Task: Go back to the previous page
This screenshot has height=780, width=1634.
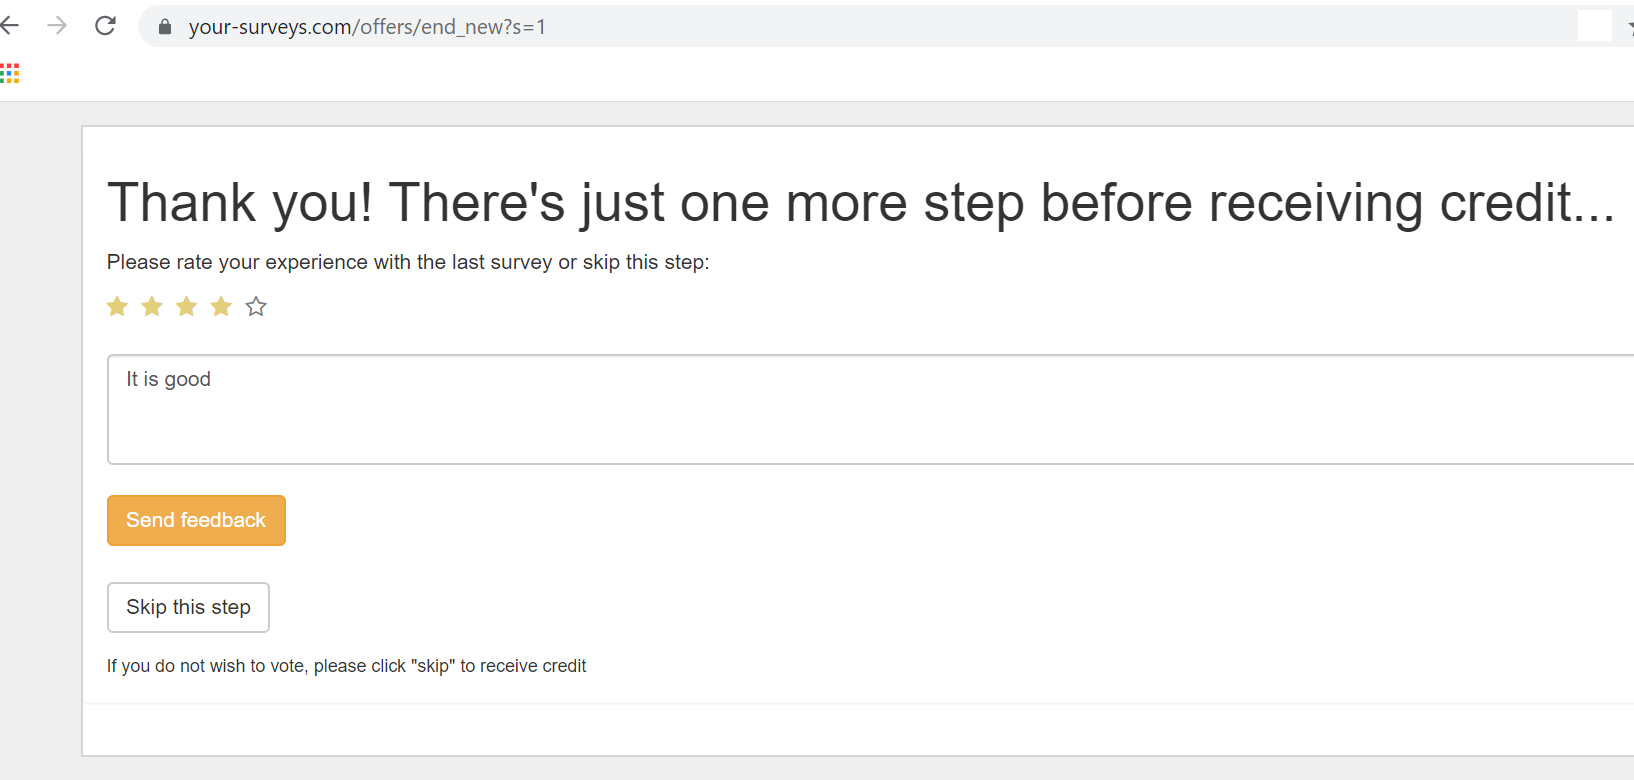Action: click(x=10, y=26)
